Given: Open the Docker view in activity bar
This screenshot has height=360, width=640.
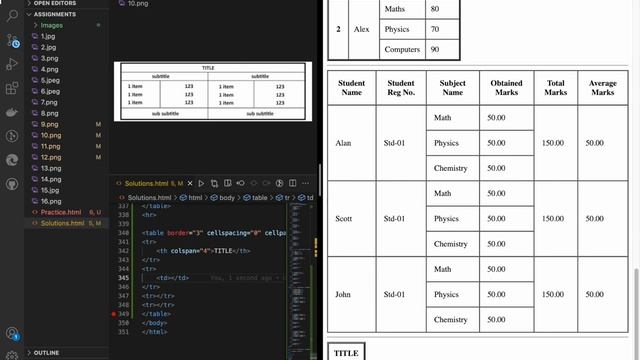Looking at the screenshot, I should tap(12, 112).
